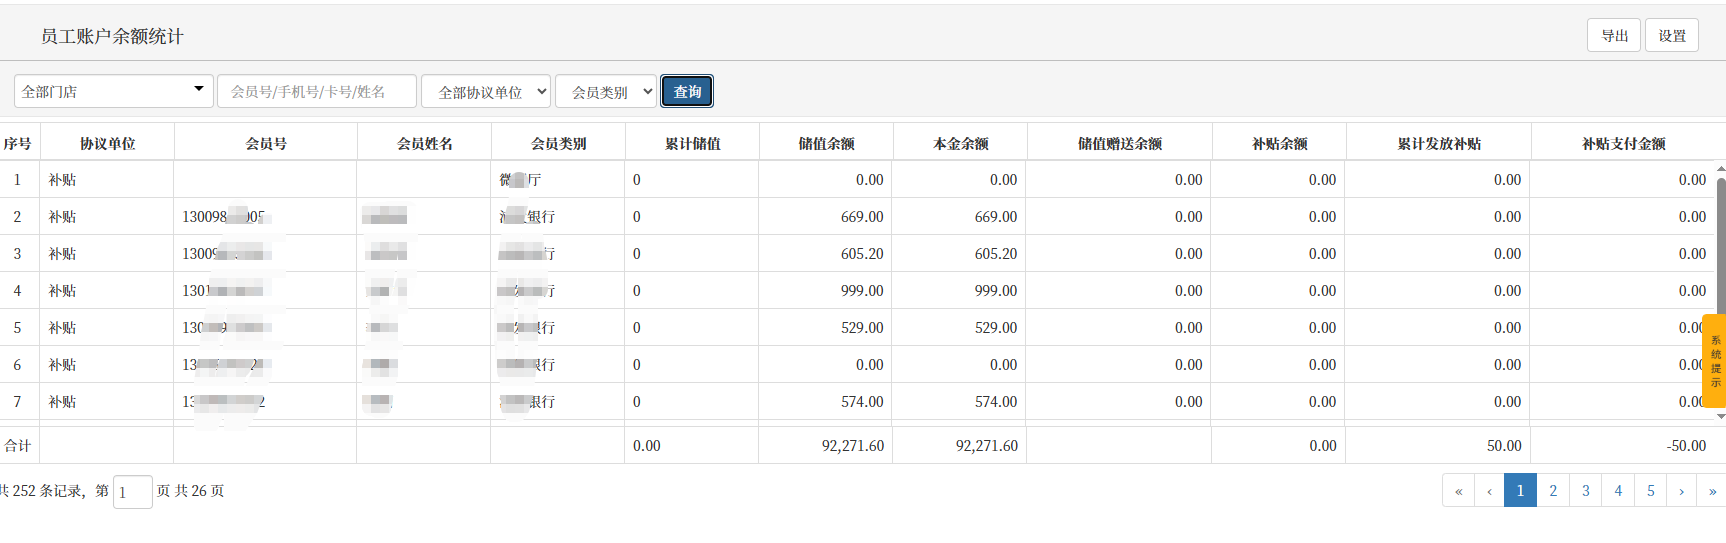
Task: Go to previous page ‹
Action: pyautogui.click(x=1489, y=491)
